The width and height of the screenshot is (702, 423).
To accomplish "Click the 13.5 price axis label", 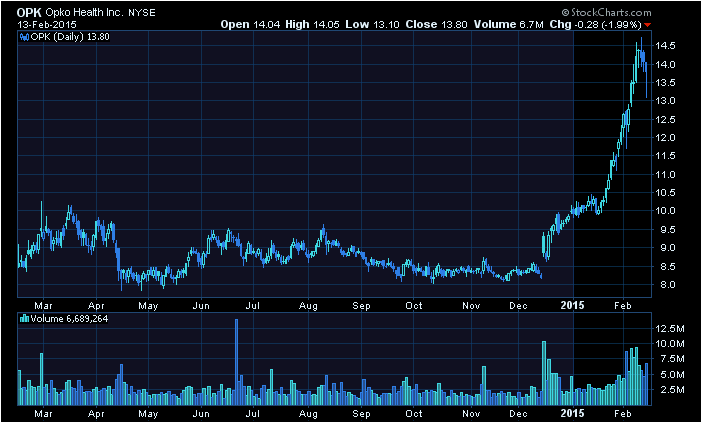I will [667, 83].
